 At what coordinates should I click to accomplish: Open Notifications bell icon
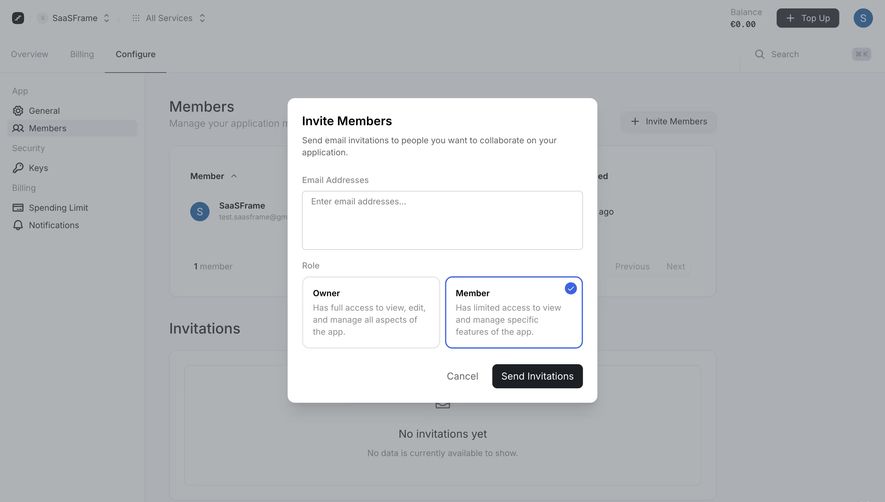pos(18,225)
